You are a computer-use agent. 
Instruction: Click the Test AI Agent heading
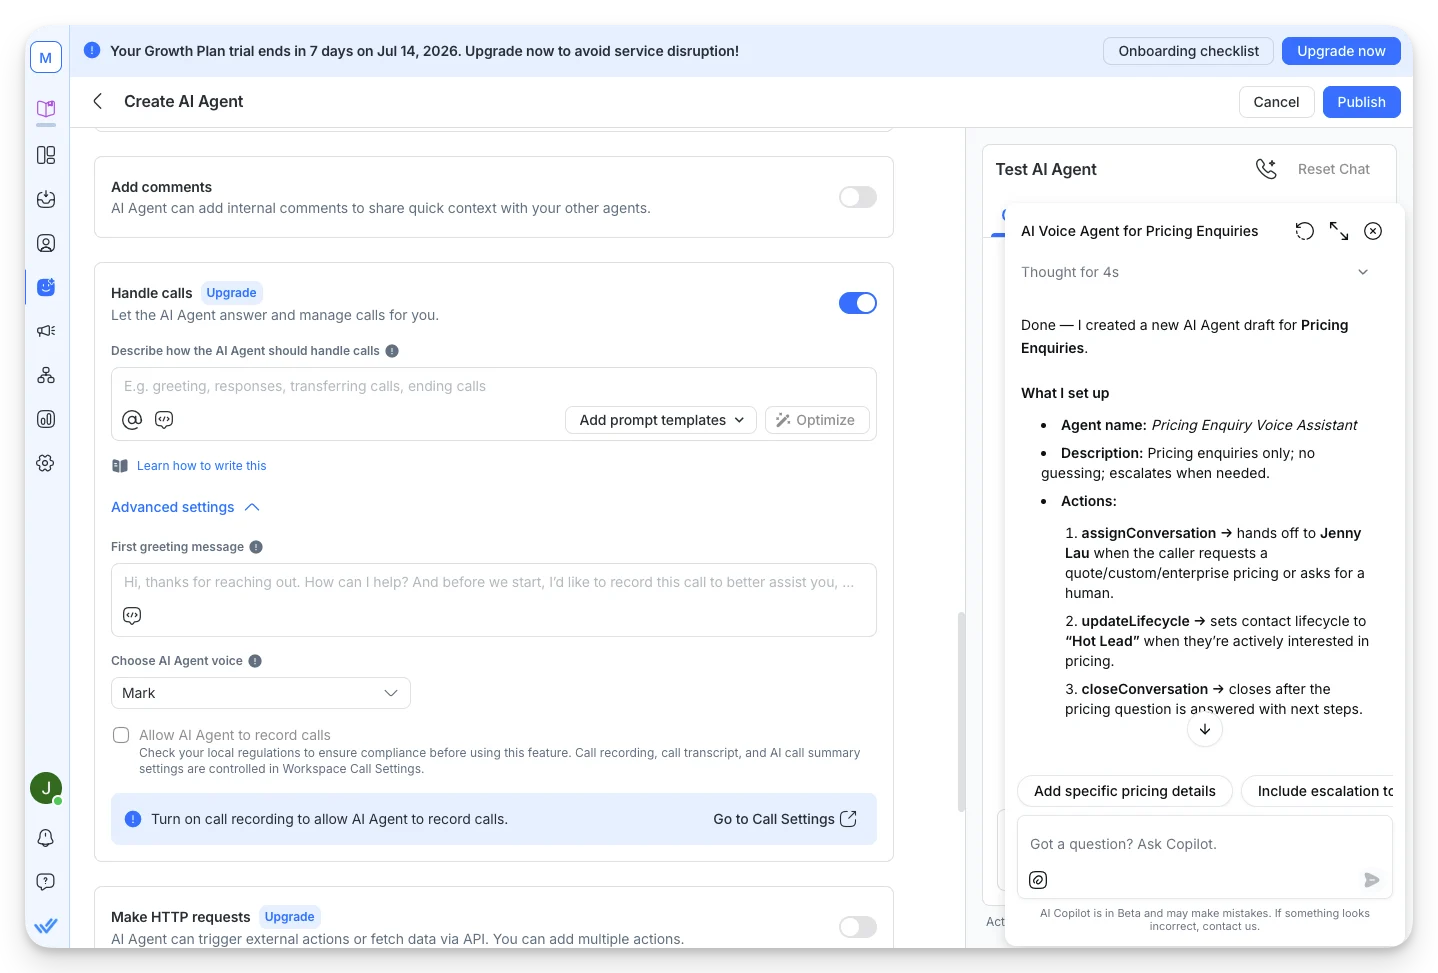coord(1046,169)
